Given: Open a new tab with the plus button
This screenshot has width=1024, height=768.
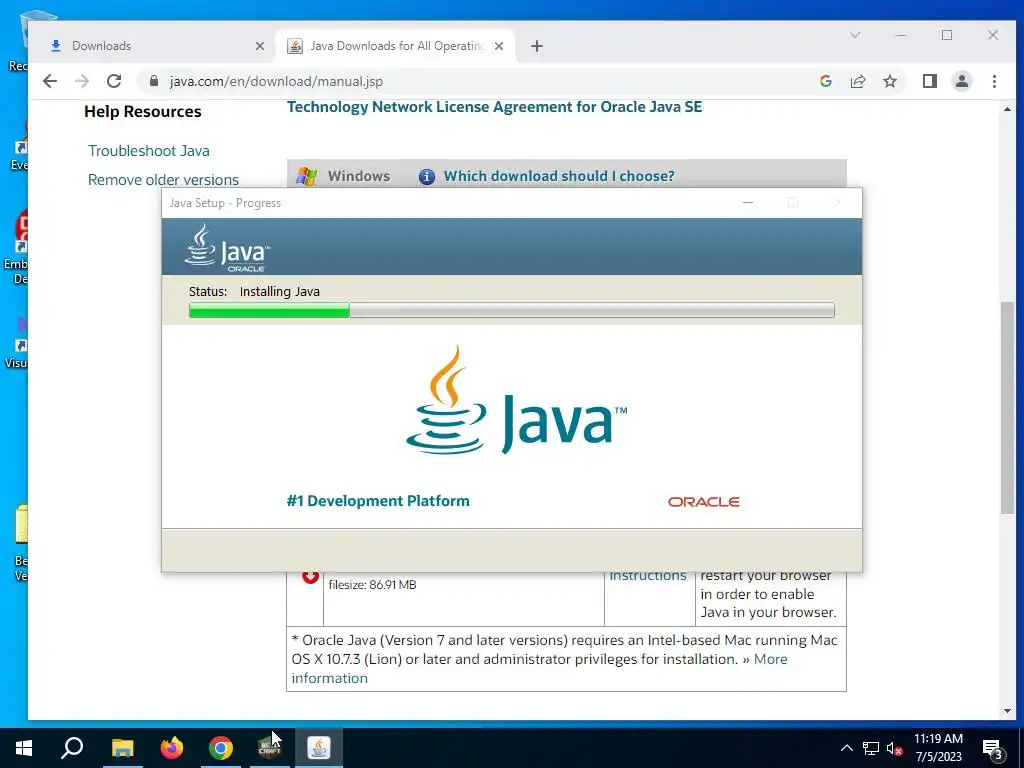Looking at the screenshot, I should click(537, 46).
